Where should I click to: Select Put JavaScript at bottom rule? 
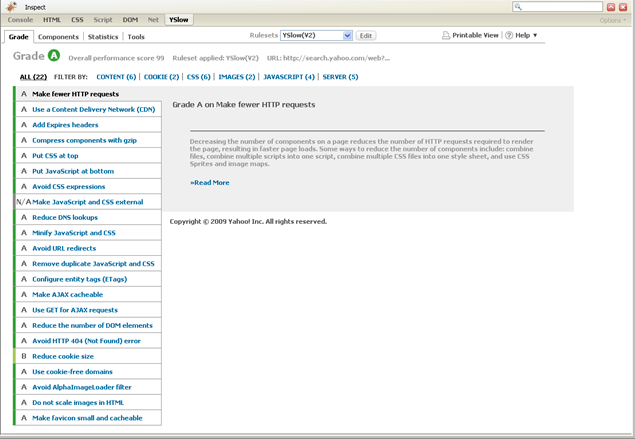(88, 171)
